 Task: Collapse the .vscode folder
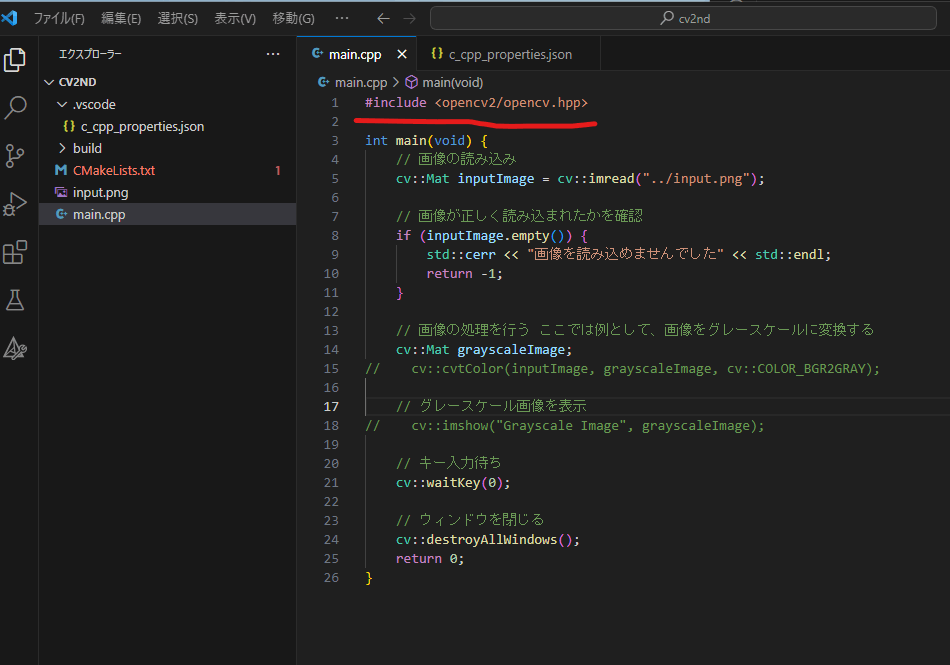(x=62, y=105)
